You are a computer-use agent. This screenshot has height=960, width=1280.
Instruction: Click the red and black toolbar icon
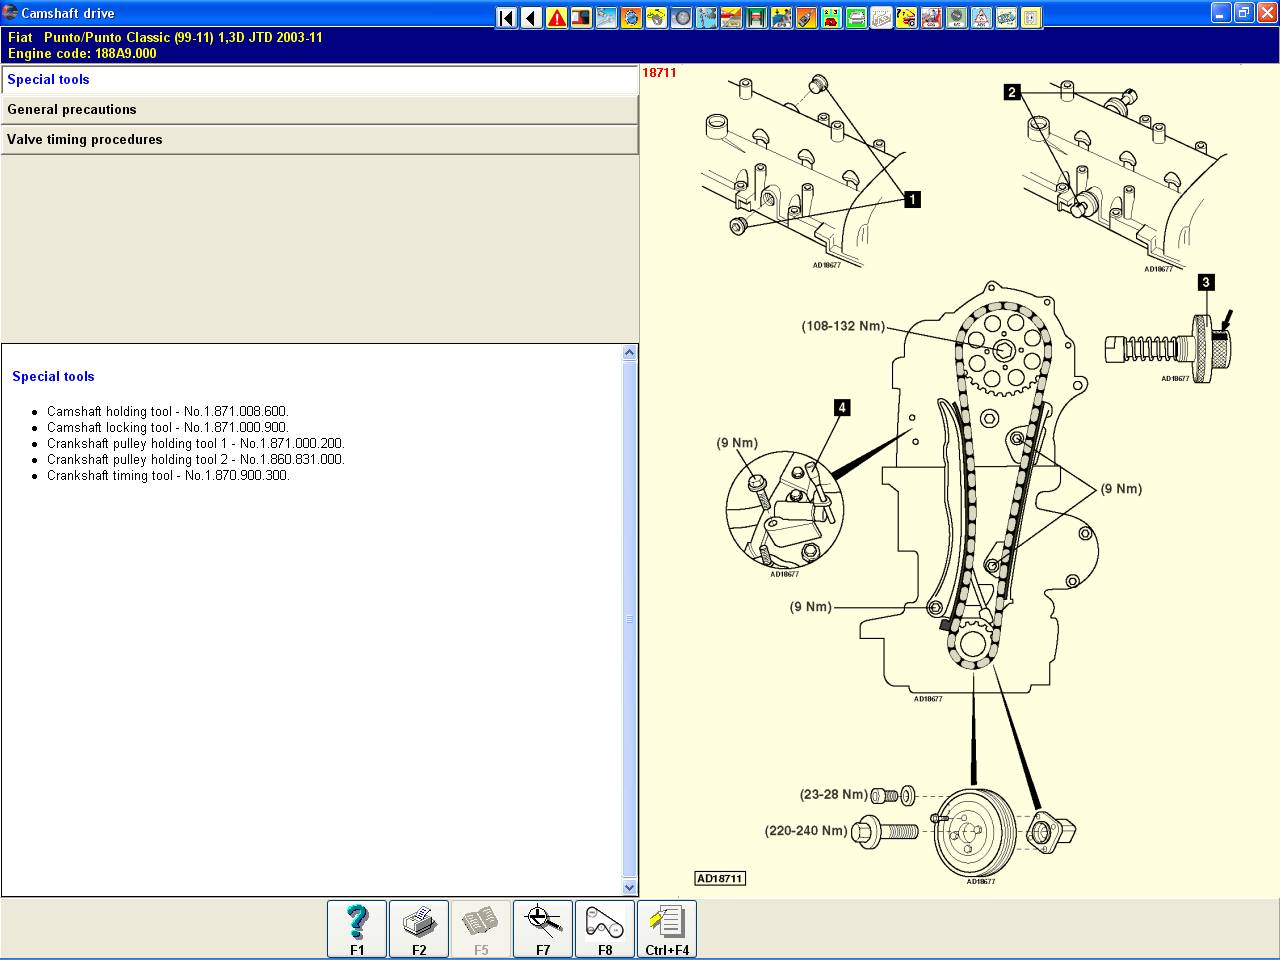[x=582, y=17]
